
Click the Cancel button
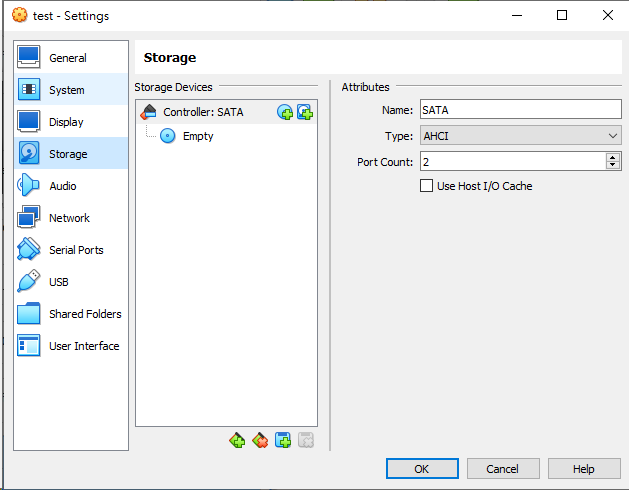click(x=502, y=469)
